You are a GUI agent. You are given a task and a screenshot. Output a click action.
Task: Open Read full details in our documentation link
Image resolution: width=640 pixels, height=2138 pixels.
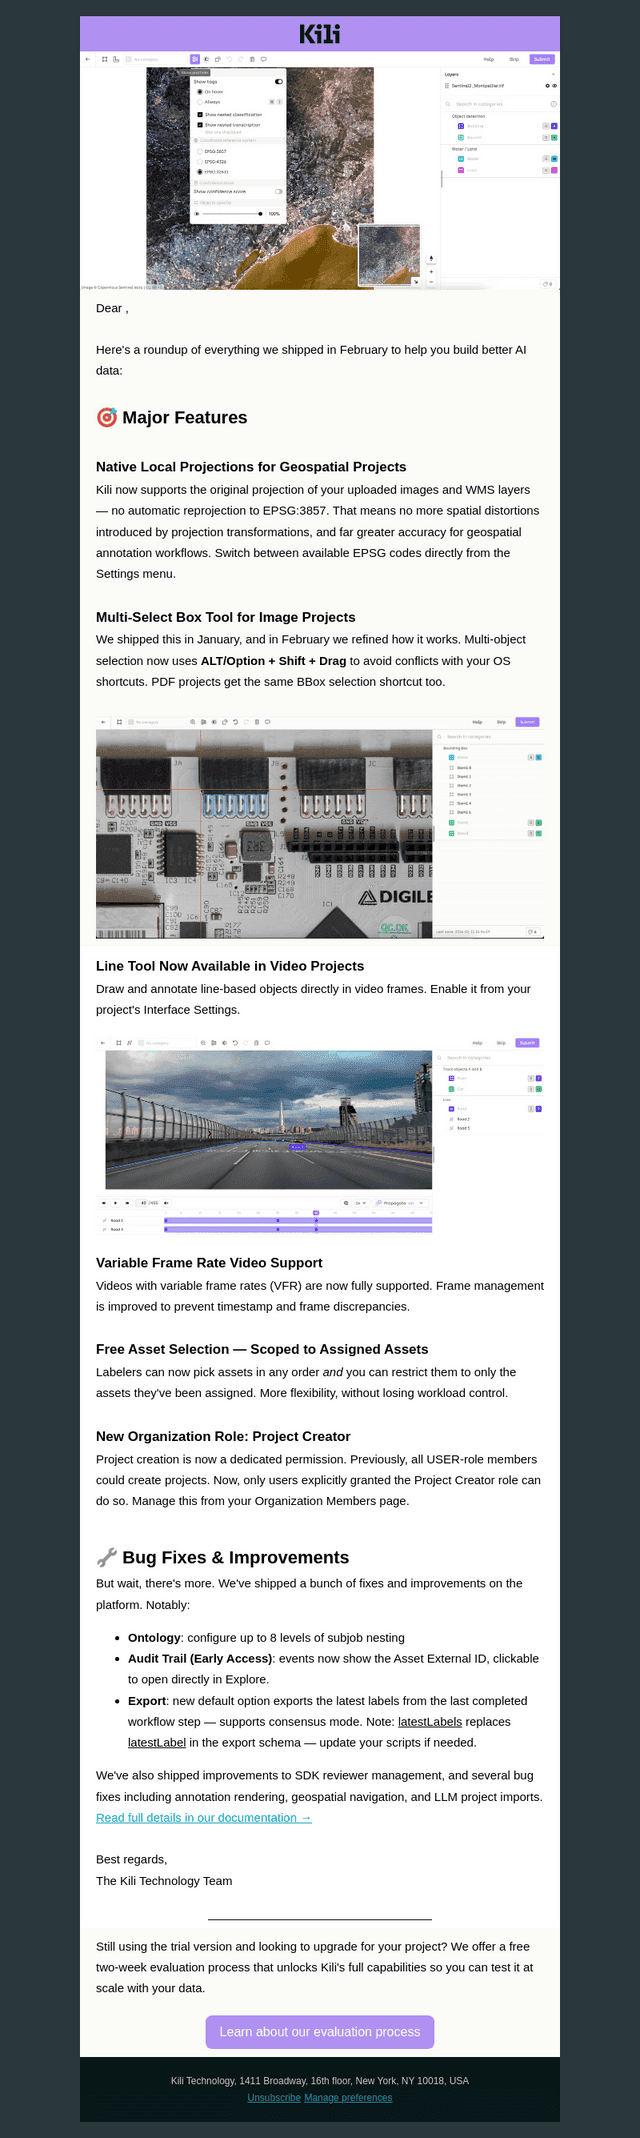tap(204, 1817)
